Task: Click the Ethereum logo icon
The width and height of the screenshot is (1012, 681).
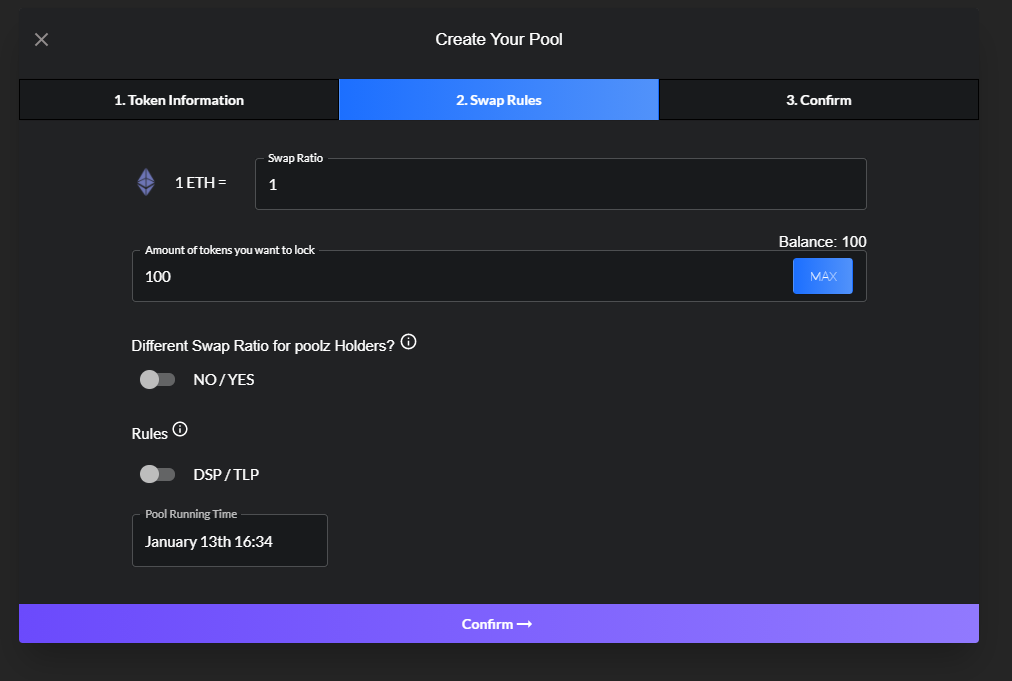Action: pyautogui.click(x=146, y=181)
